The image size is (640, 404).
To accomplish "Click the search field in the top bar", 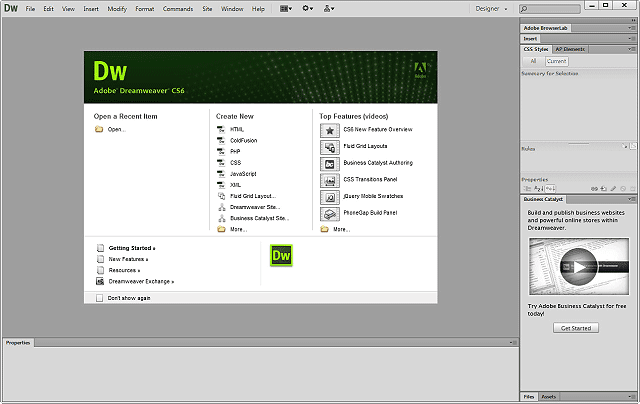I will 549,9.
